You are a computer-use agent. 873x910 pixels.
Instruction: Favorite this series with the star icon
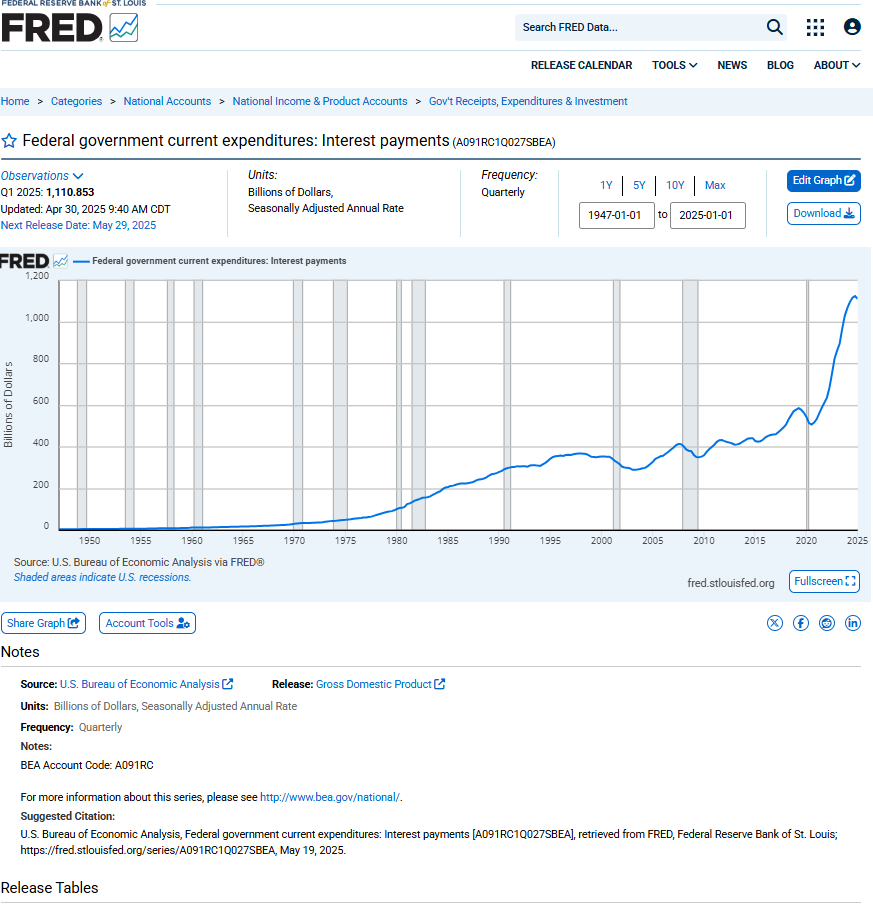pyautogui.click(x=9, y=141)
